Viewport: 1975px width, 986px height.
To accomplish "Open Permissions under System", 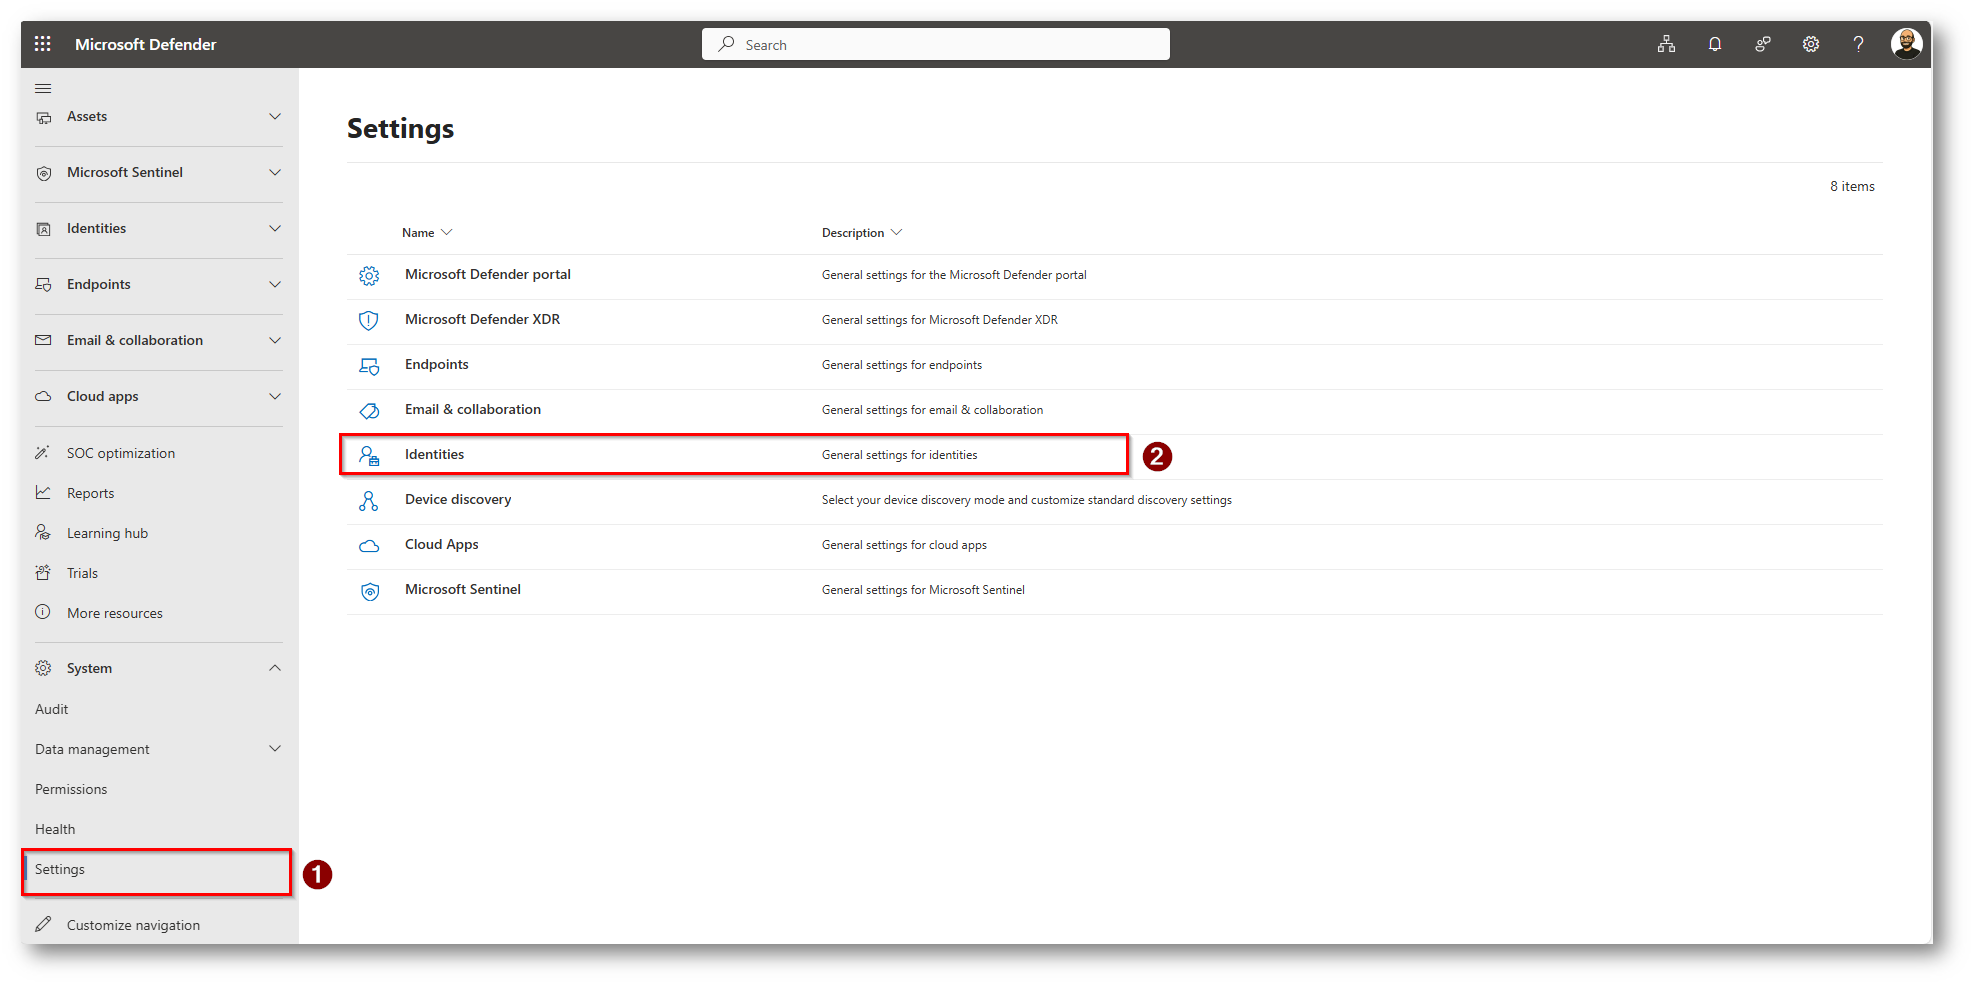I will (x=71, y=789).
